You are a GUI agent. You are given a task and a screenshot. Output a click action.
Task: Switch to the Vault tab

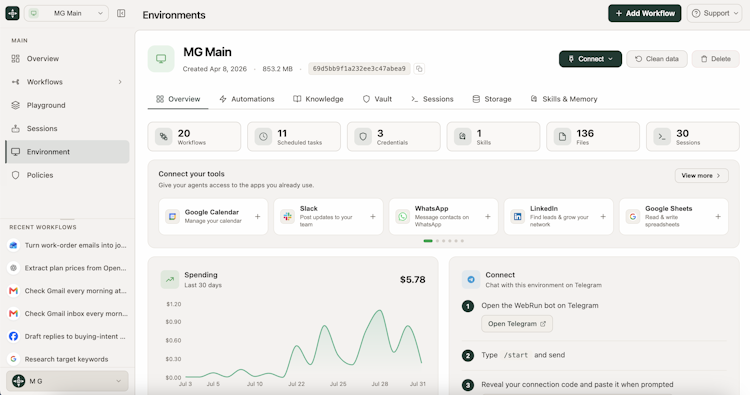[377, 99]
